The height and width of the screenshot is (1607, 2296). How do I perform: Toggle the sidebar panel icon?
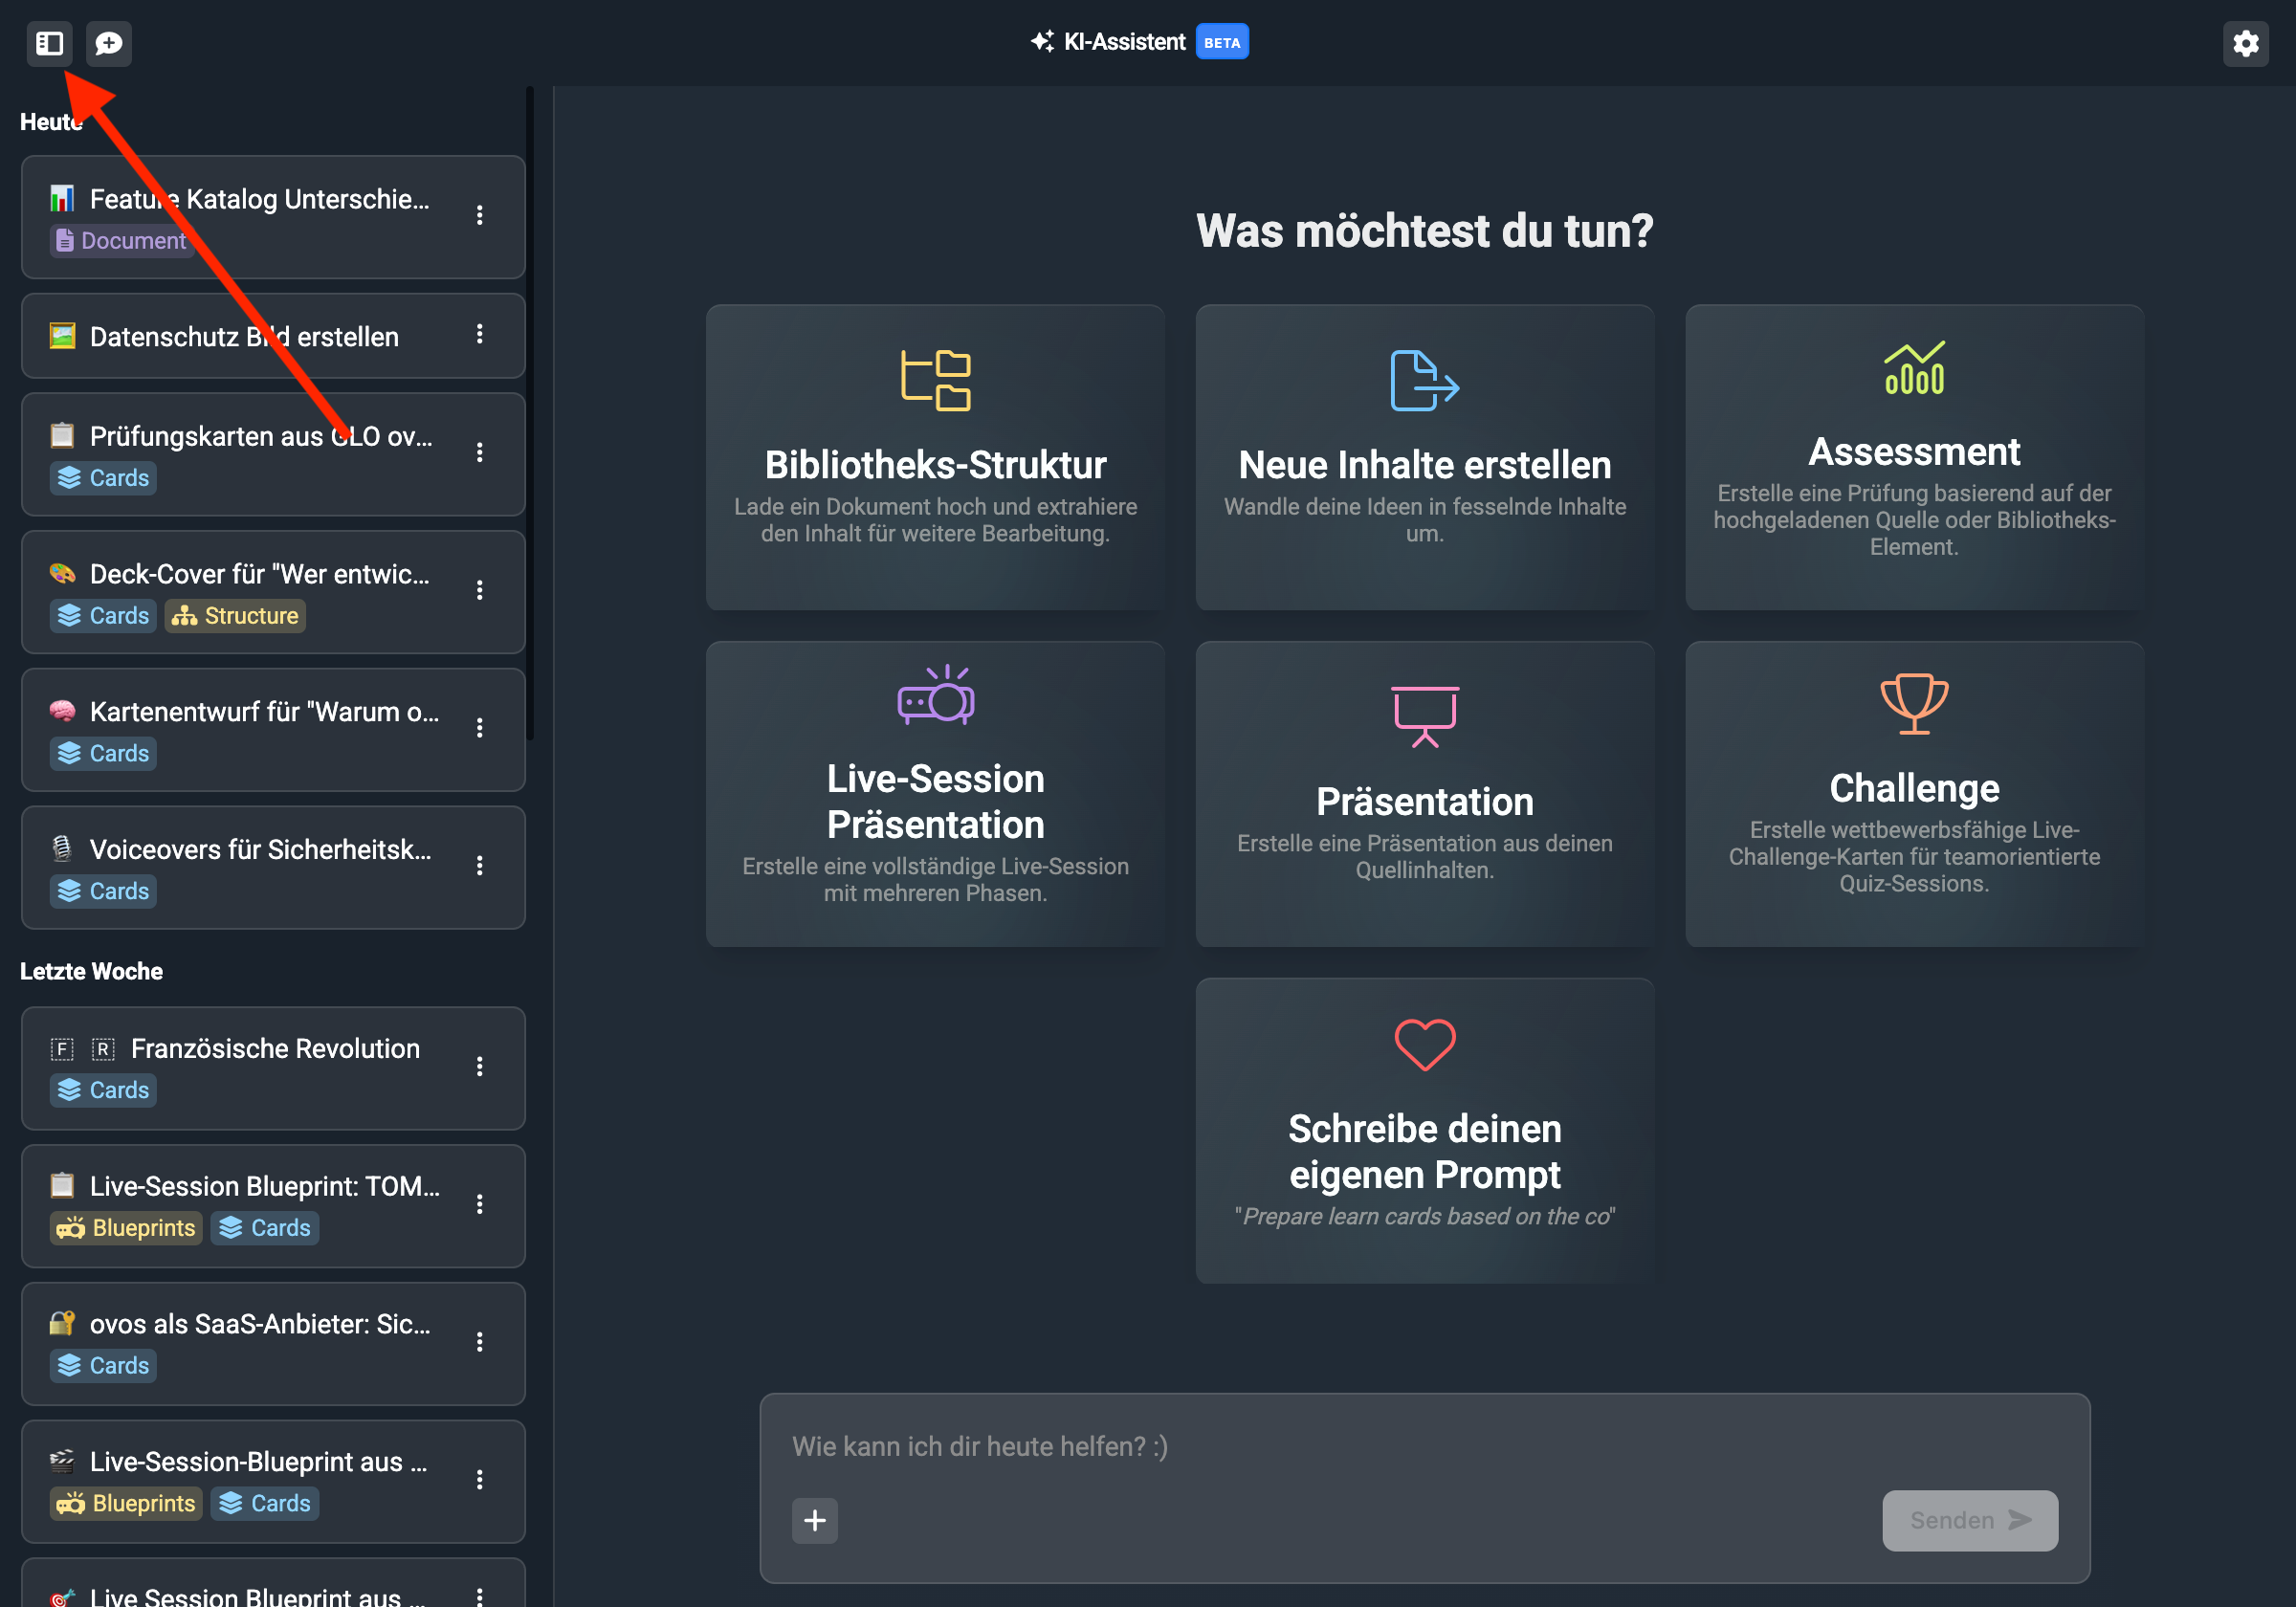pos(49,43)
